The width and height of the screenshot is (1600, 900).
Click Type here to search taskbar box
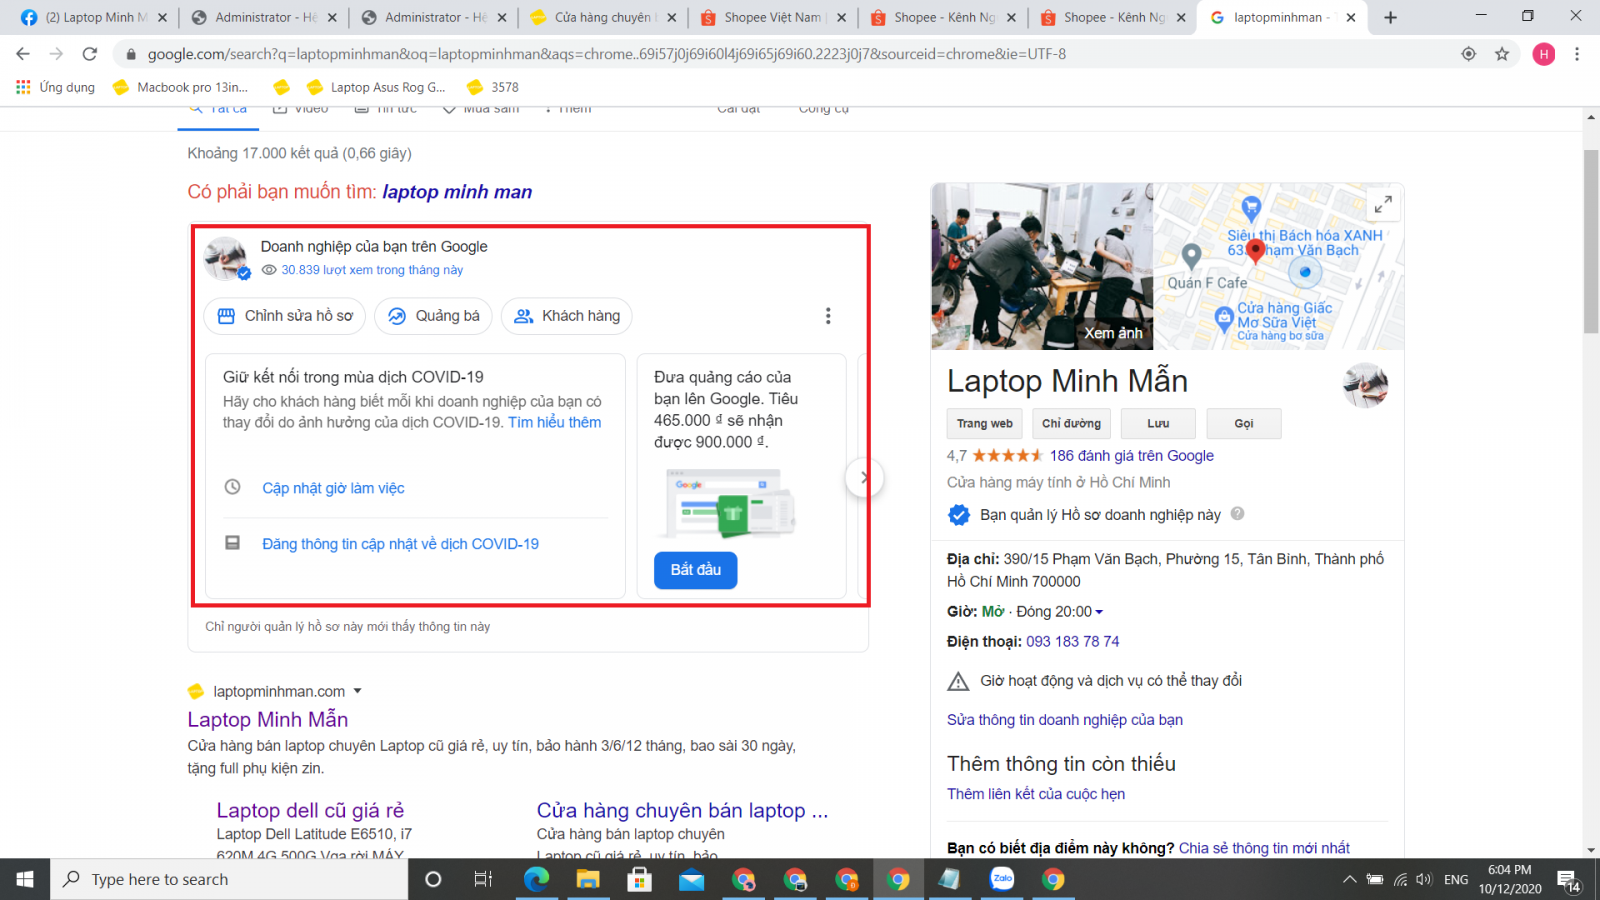click(x=229, y=879)
